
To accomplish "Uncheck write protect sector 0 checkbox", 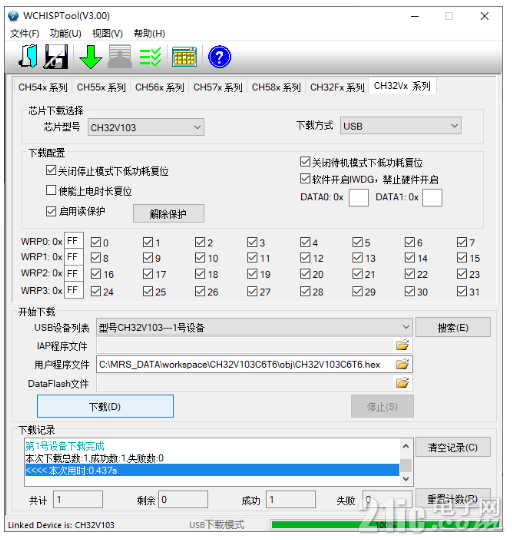I will pyautogui.click(x=96, y=242).
